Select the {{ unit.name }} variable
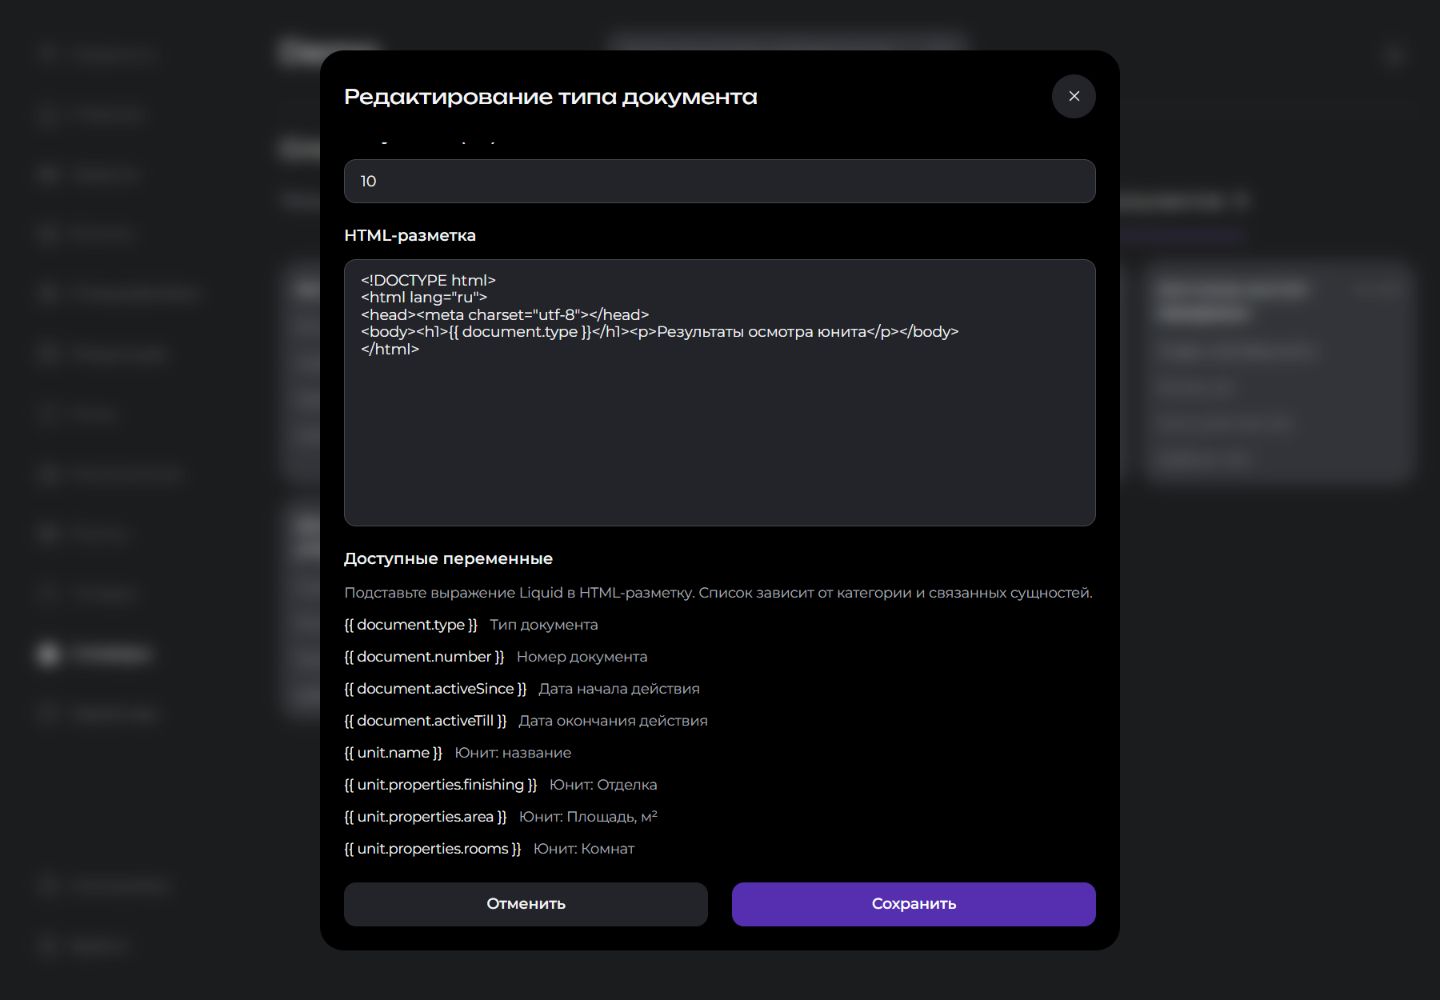 (393, 753)
